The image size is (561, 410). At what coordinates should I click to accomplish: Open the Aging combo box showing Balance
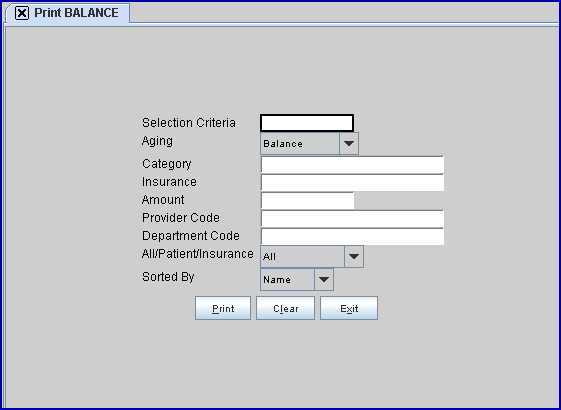[309, 143]
